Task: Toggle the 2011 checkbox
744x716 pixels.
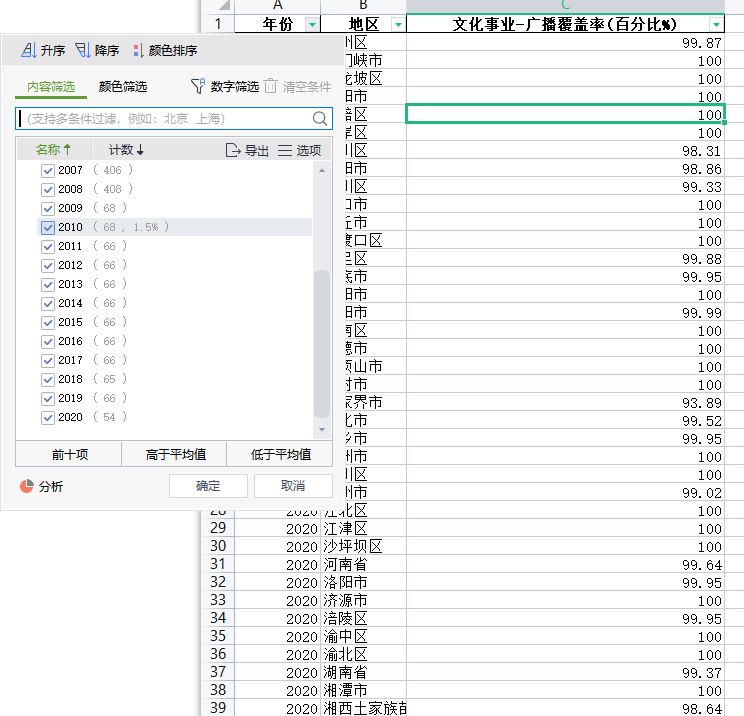Action: (47, 246)
